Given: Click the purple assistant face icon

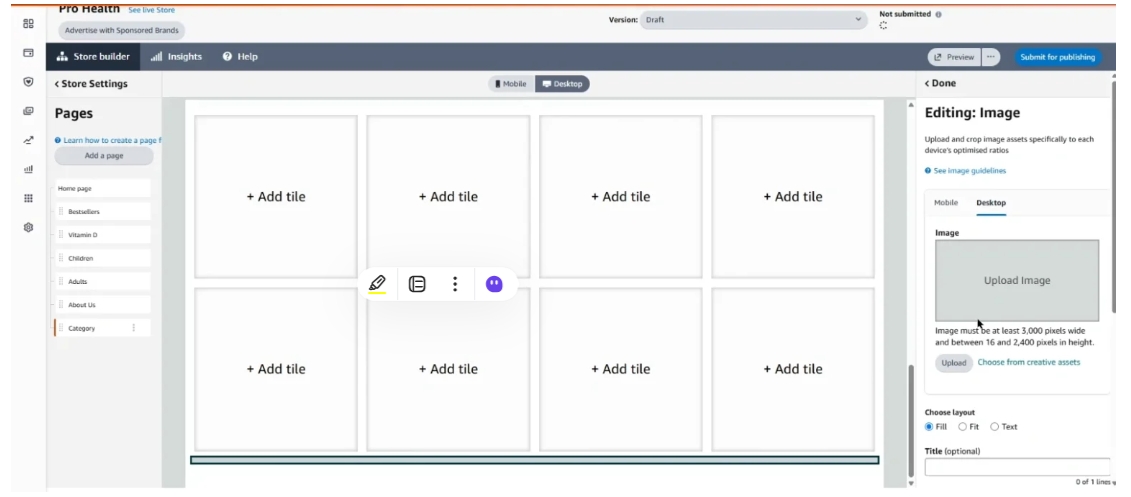Looking at the screenshot, I should click(x=494, y=284).
